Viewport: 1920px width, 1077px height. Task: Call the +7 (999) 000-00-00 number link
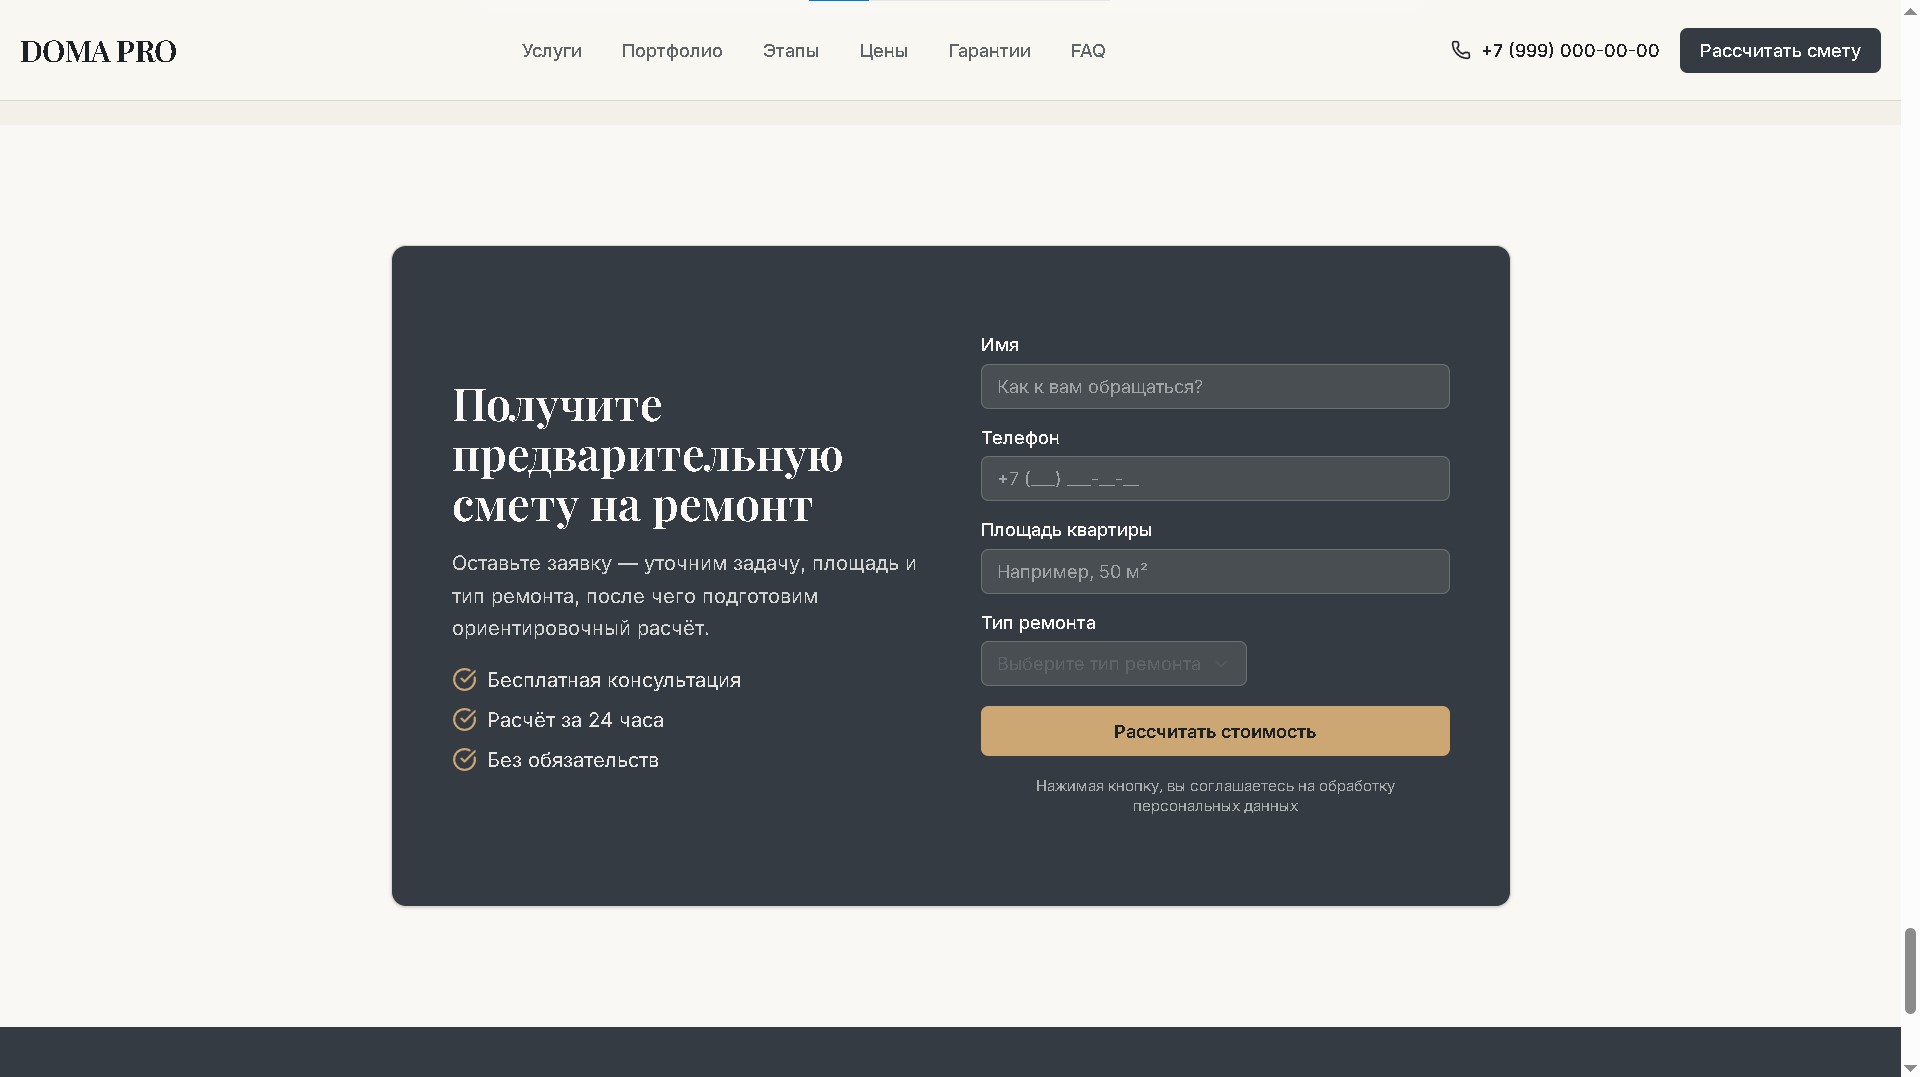[1570, 51]
